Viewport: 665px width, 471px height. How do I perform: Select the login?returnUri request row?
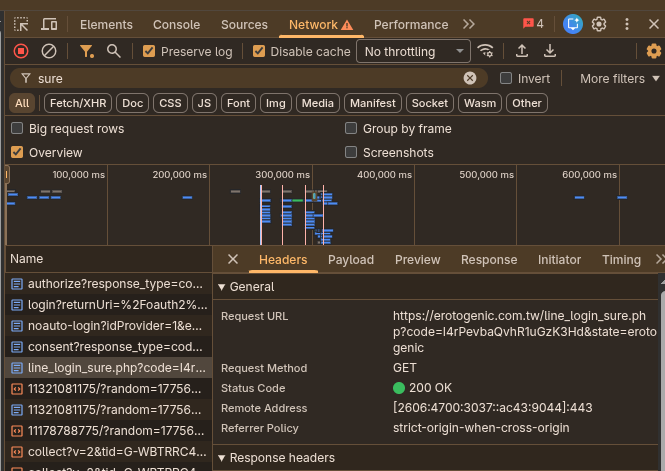pyautogui.click(x=109, y=304)
